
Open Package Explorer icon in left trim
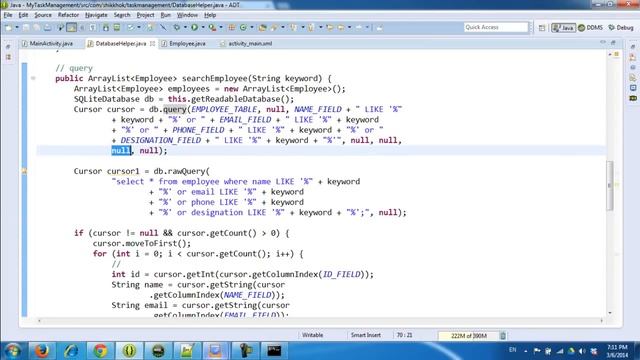click(x=8, y=58)
